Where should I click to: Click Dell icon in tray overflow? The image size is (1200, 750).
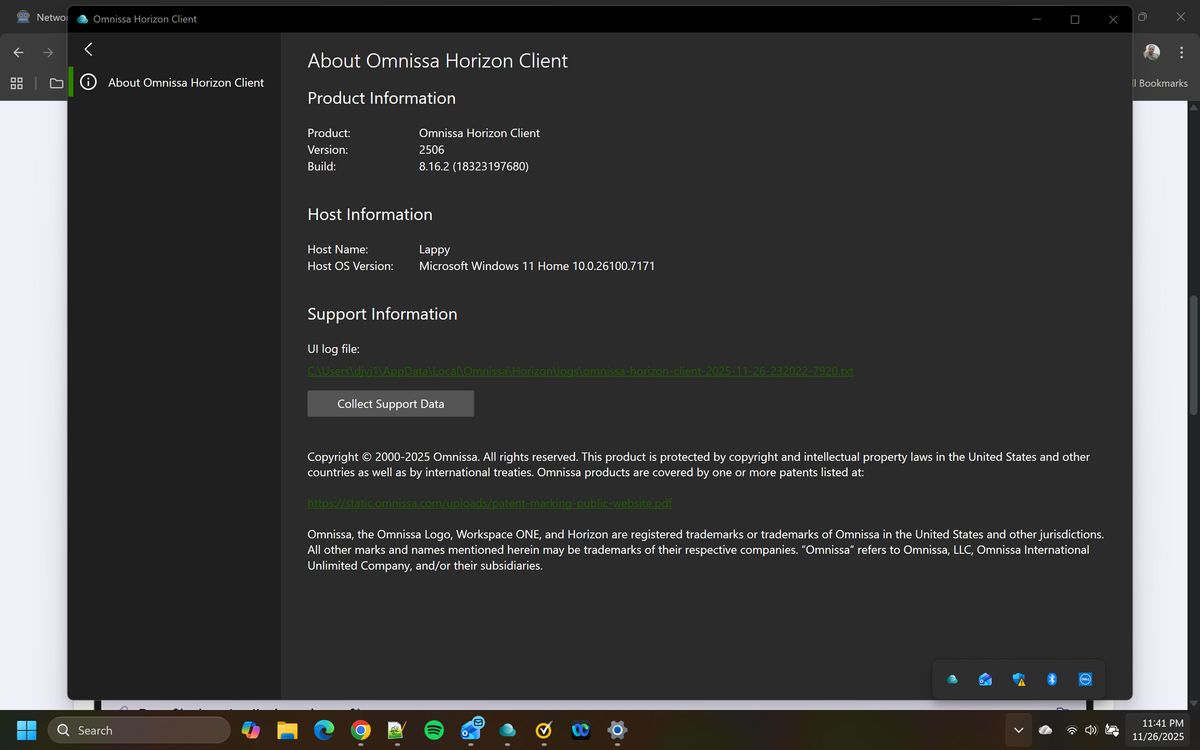pyautogui.click(x=1085, y=680)
